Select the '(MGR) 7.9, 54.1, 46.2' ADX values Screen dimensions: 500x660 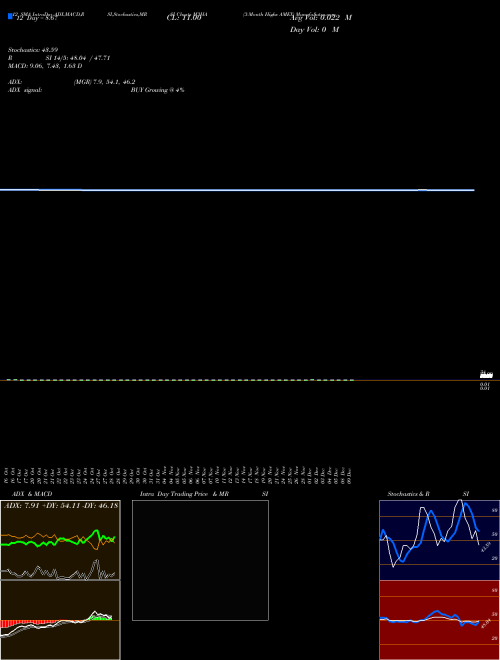tap(104, 82)
